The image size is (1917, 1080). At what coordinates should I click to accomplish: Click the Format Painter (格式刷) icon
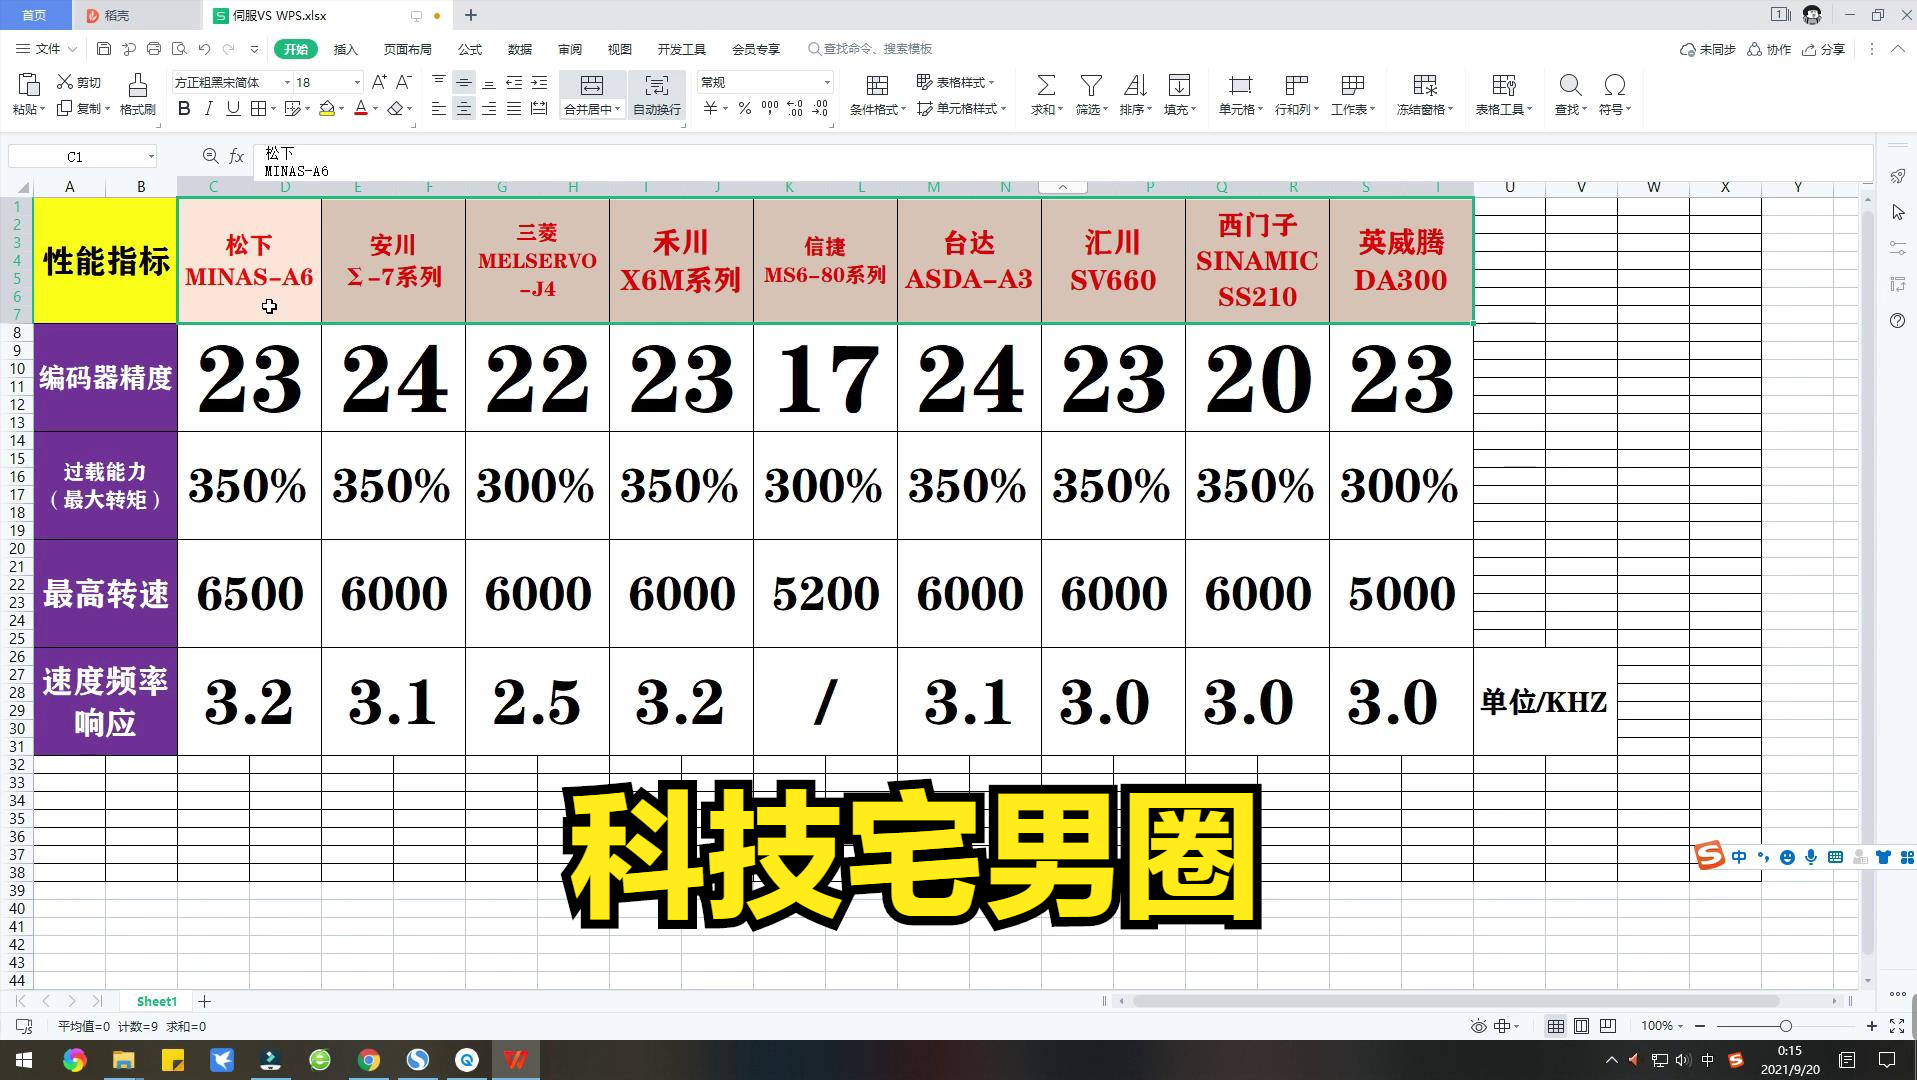tap(138, 86)
